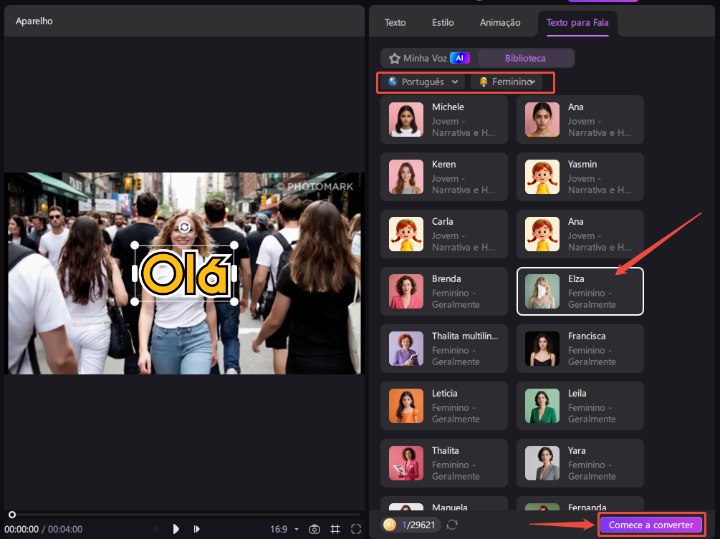Open the Português language dropdown

(x=423, y=82)
